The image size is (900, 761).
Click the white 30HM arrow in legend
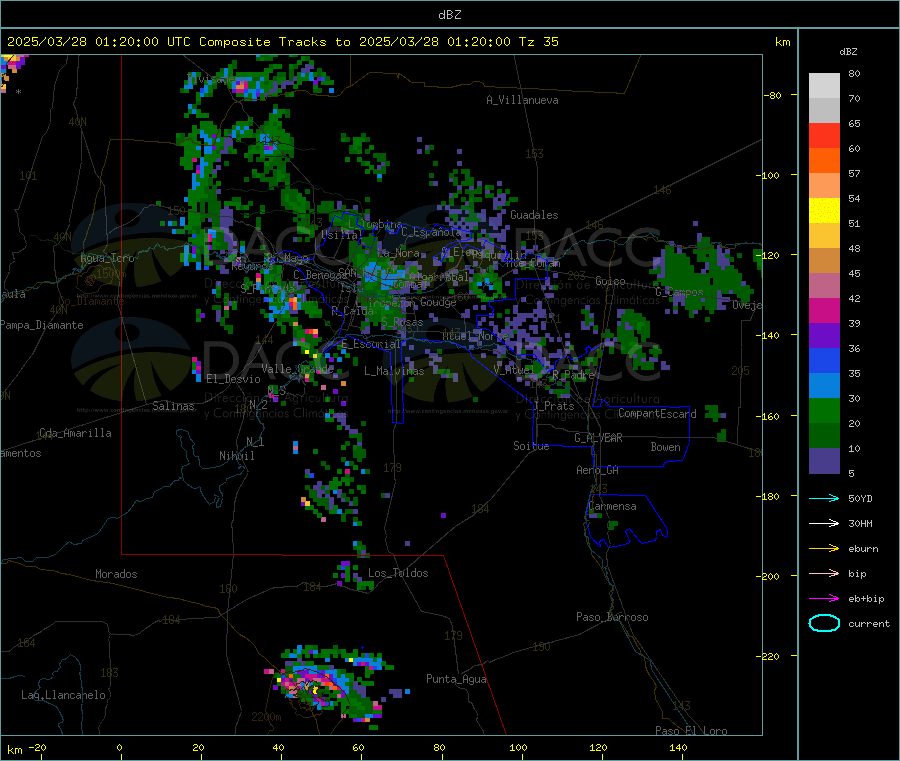tap(824, 523)
